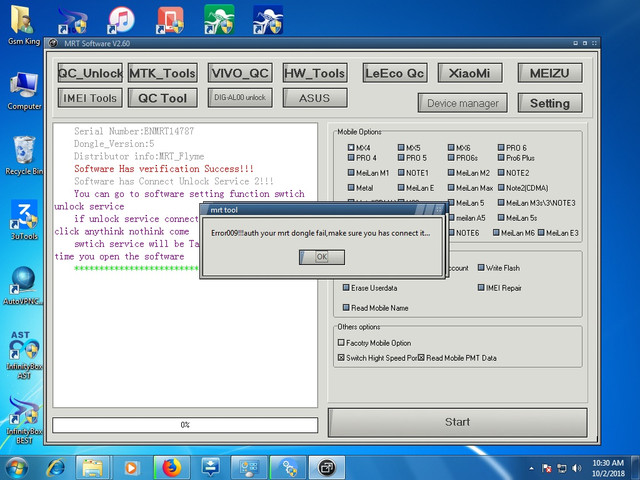
Task: Open the desktop shortcut left of iTunes
Action: click(72, 20)
